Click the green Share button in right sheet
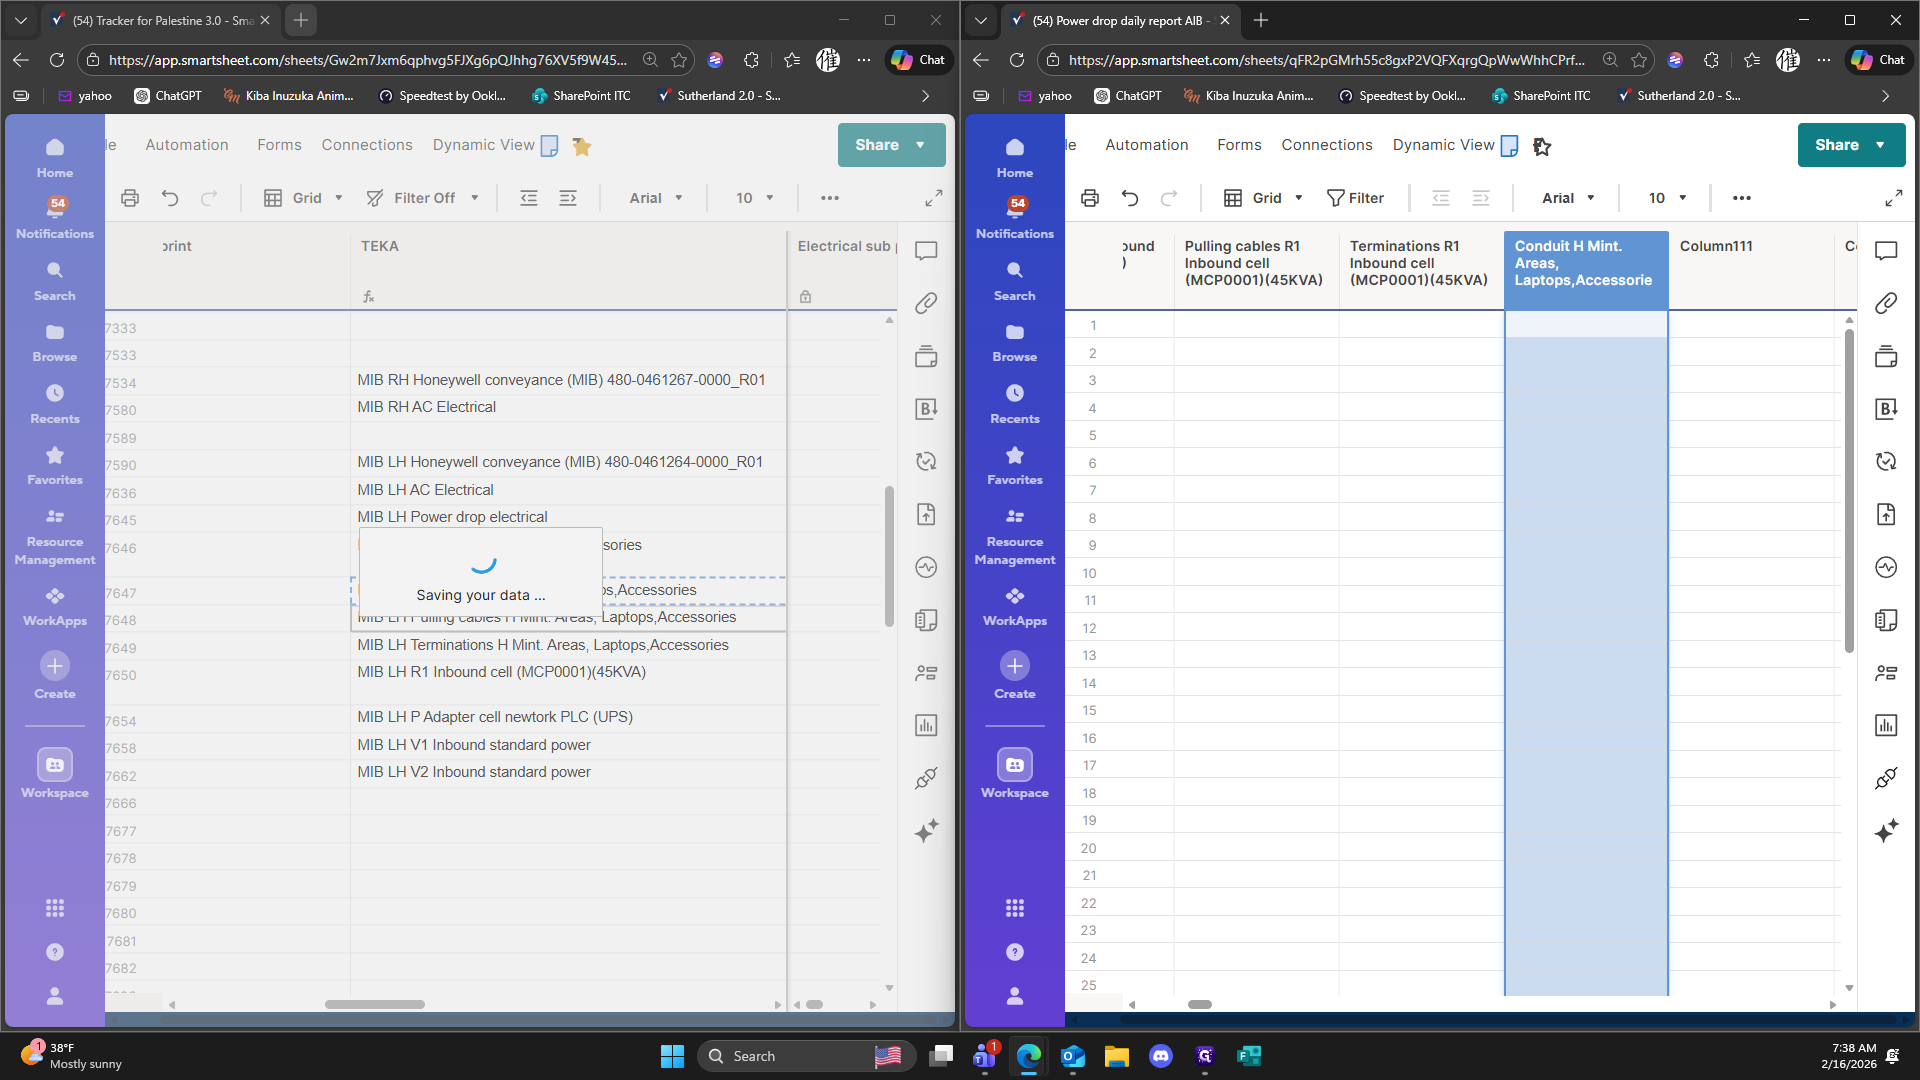Screen dimensions: 1920x1080 pos(1837,145)
